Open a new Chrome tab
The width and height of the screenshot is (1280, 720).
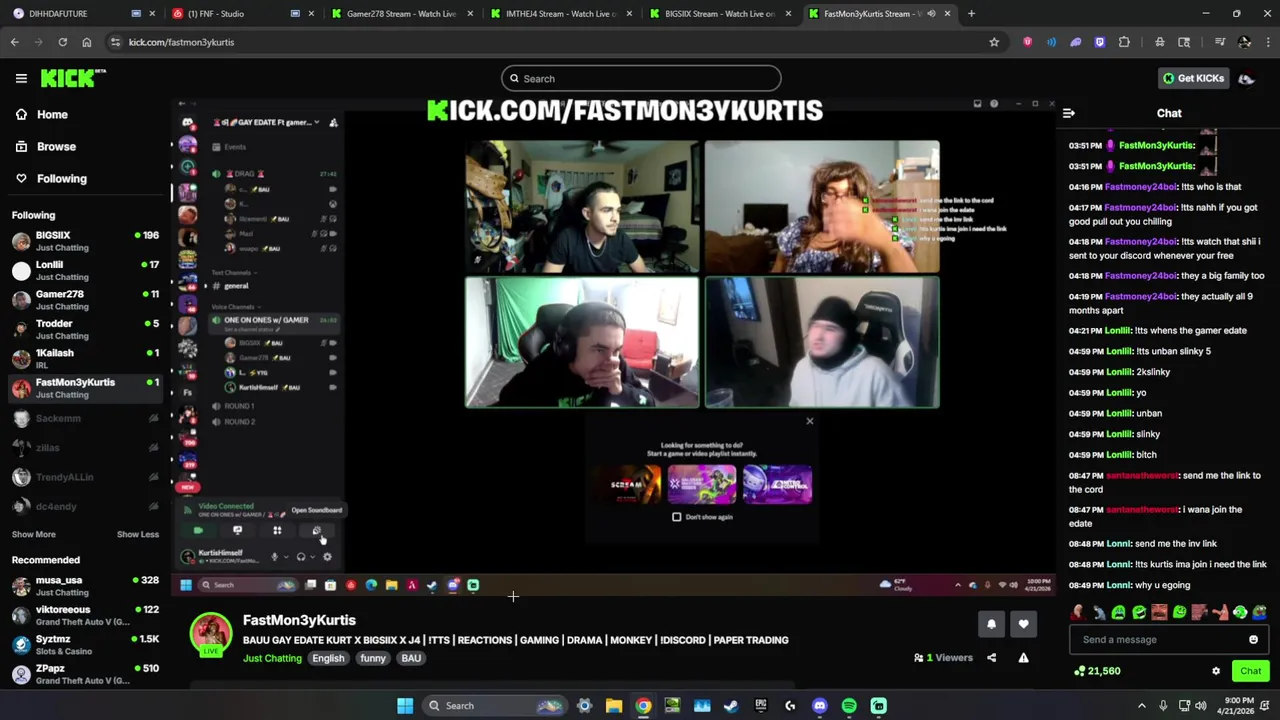point(971,14)
